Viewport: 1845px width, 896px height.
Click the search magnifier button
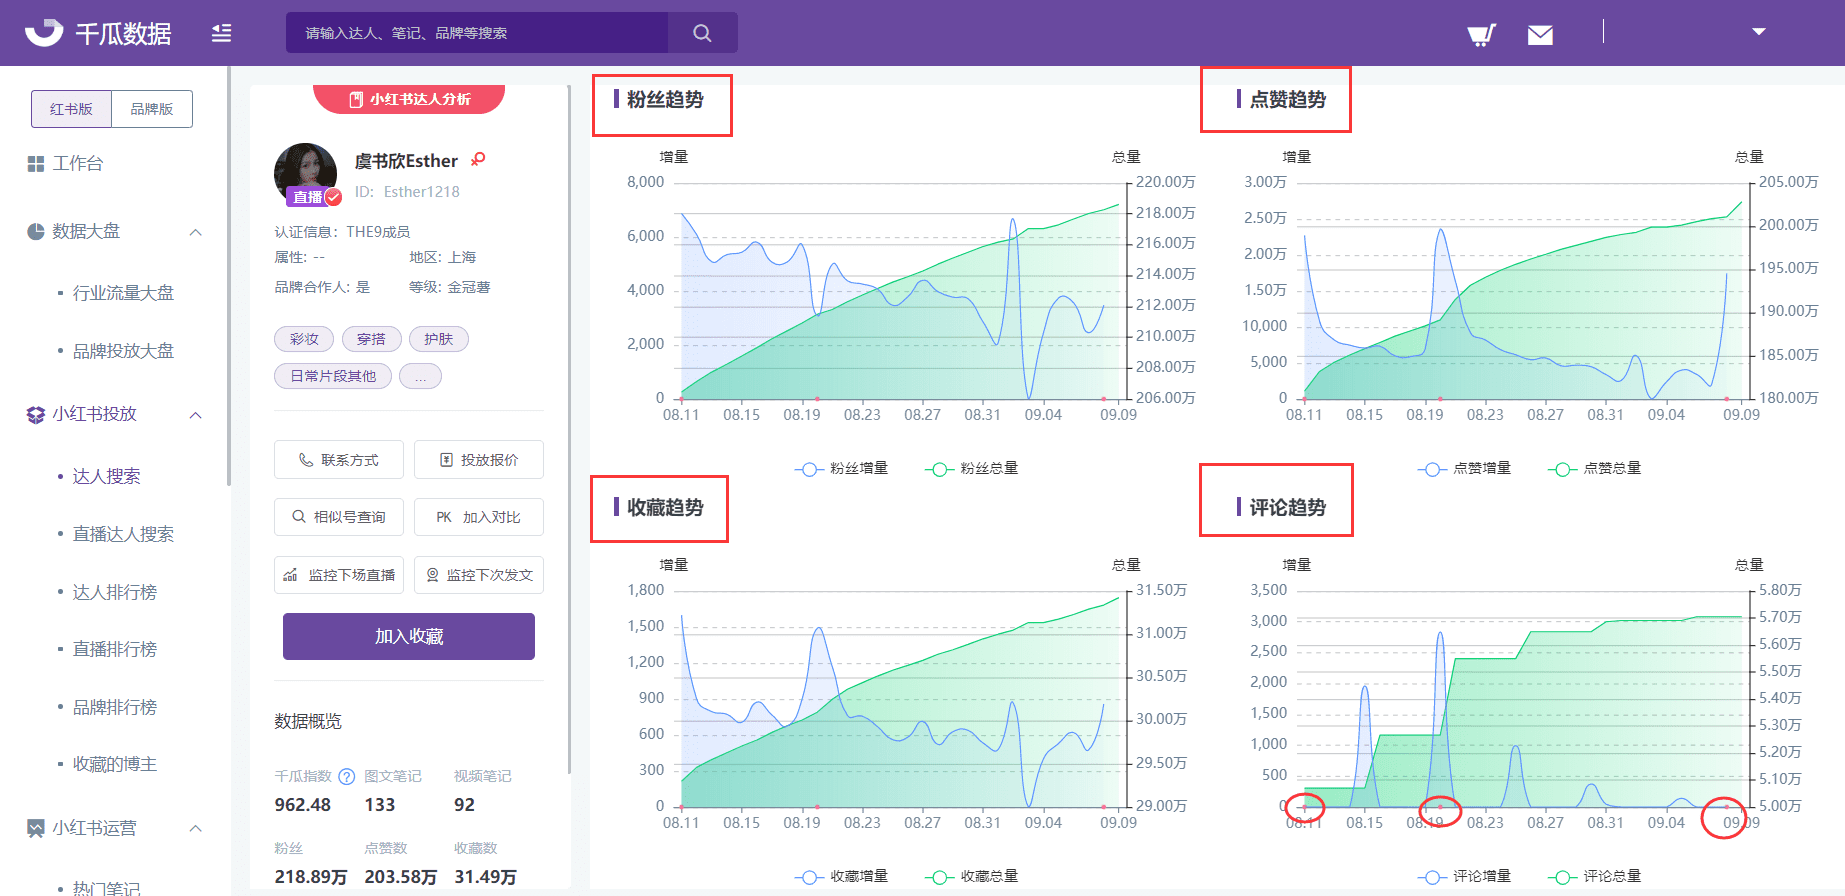coord(703,33)
